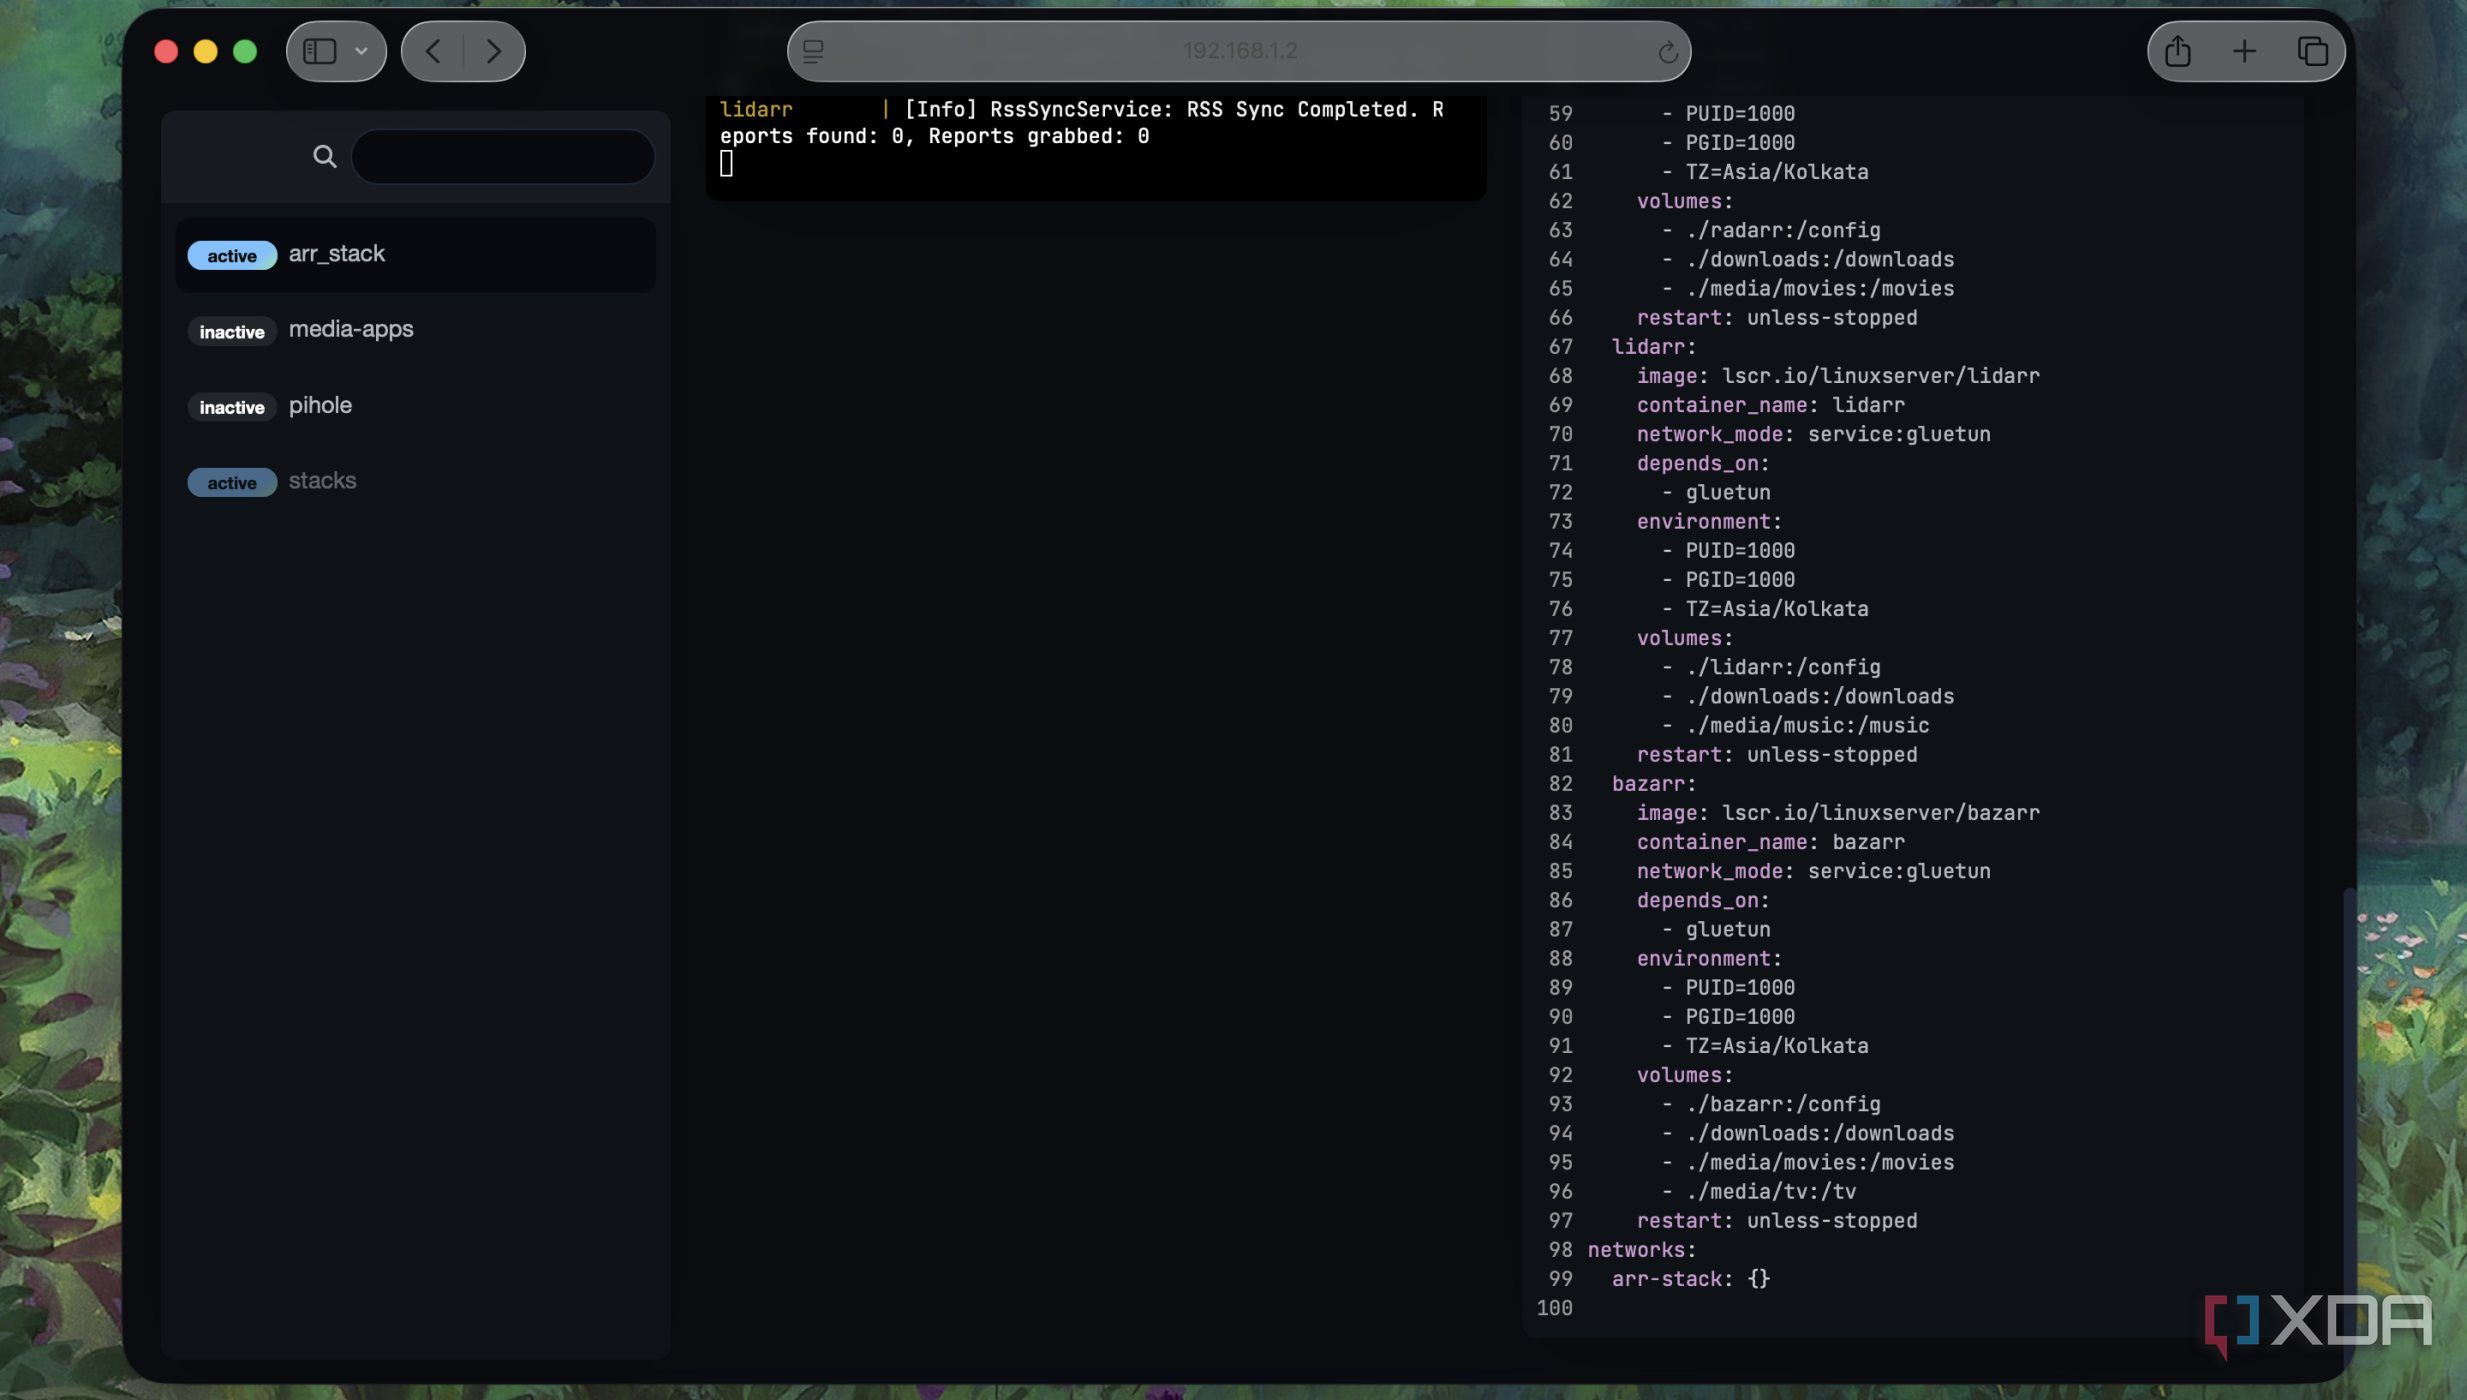Click the 'image: lscr.io/linuxserver/bazarr' line
The image size is (2467, 1400).
click(1837, 813)
